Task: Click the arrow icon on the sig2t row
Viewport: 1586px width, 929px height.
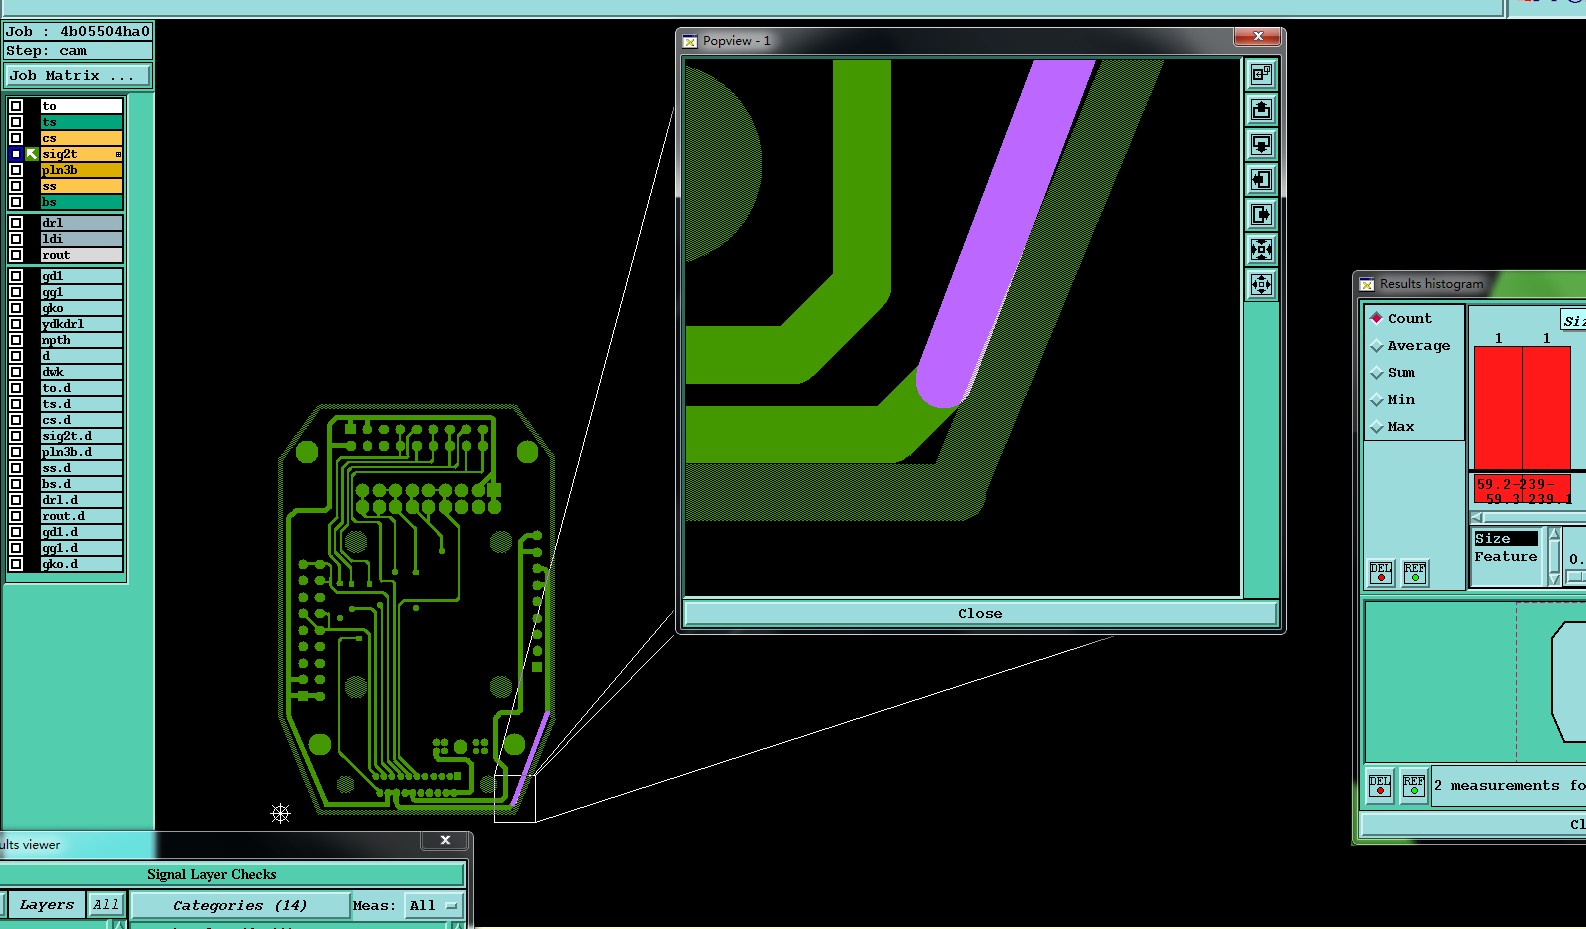Action: click(32, 154)
